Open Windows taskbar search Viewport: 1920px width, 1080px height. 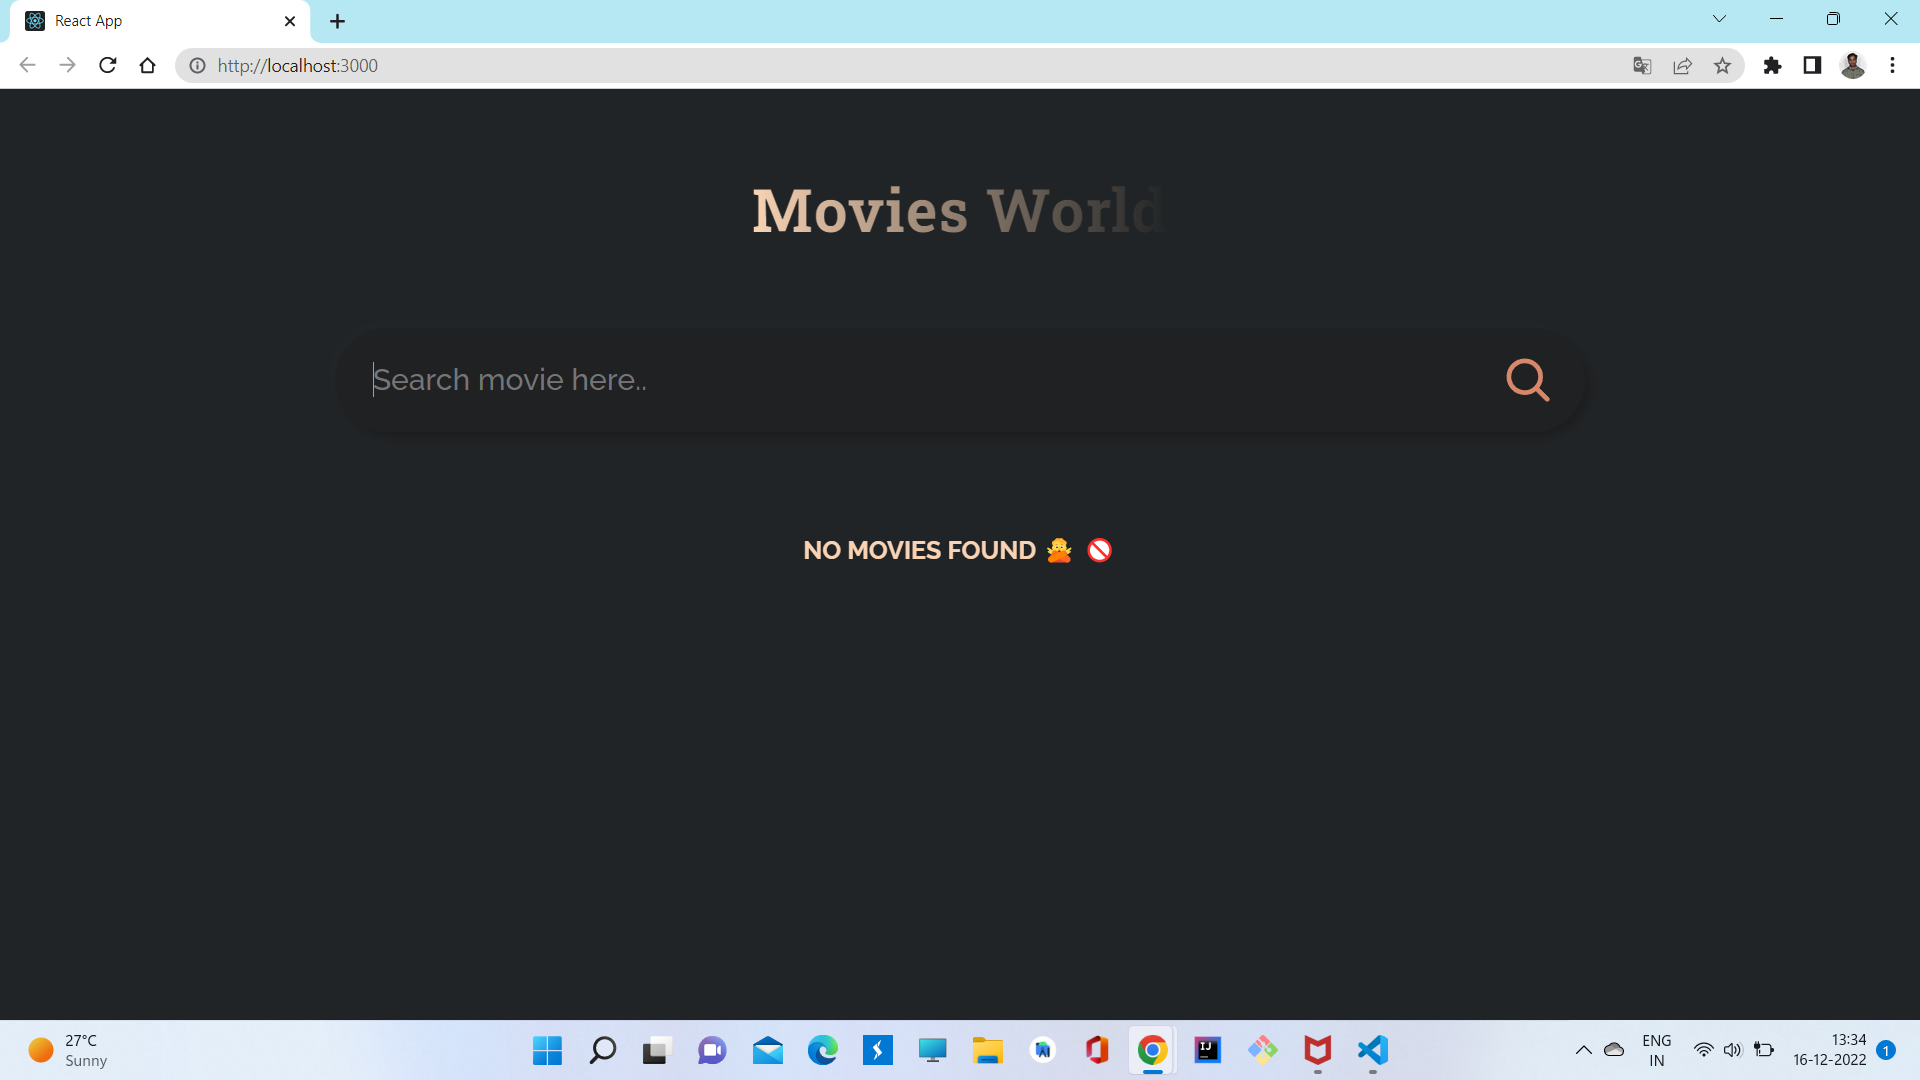coord(602,1050)
